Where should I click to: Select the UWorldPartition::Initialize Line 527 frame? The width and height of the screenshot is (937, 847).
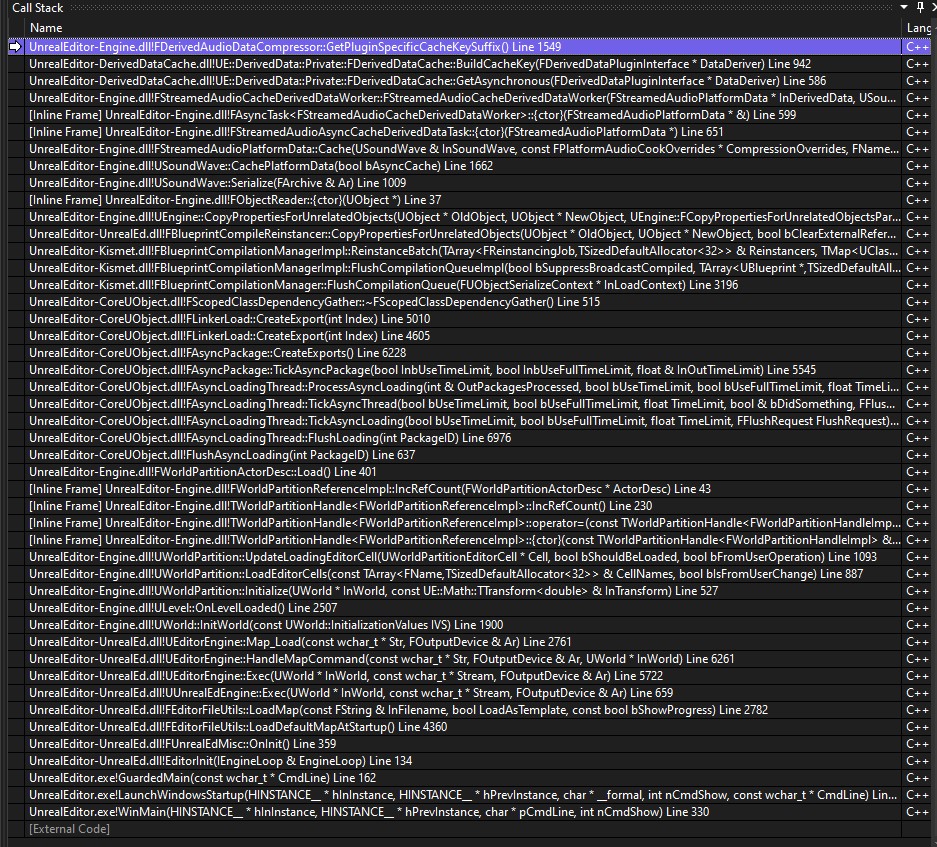(463, 591)
